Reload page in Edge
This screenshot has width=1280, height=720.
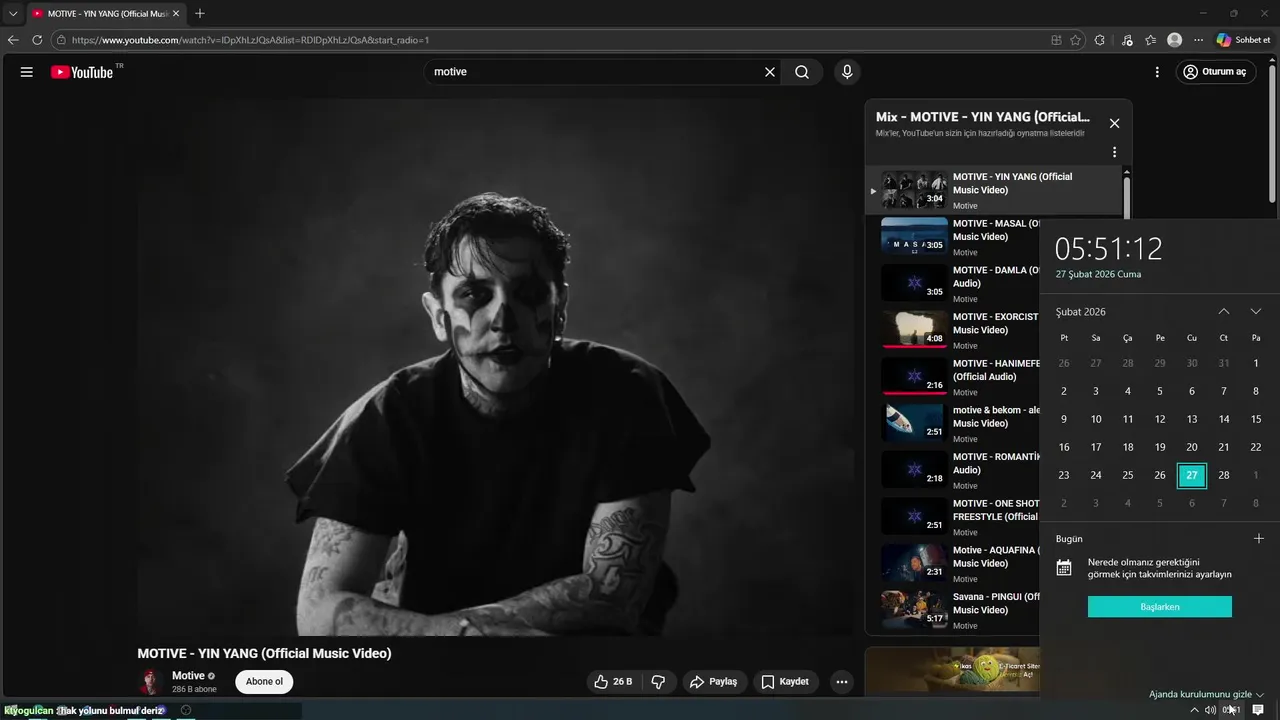pos(37,40)
